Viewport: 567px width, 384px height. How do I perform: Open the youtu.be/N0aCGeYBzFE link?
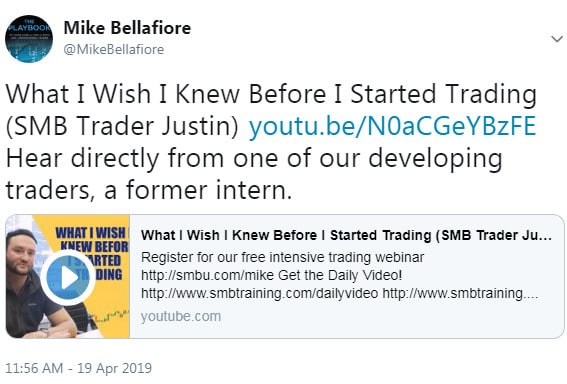(392, 126)
